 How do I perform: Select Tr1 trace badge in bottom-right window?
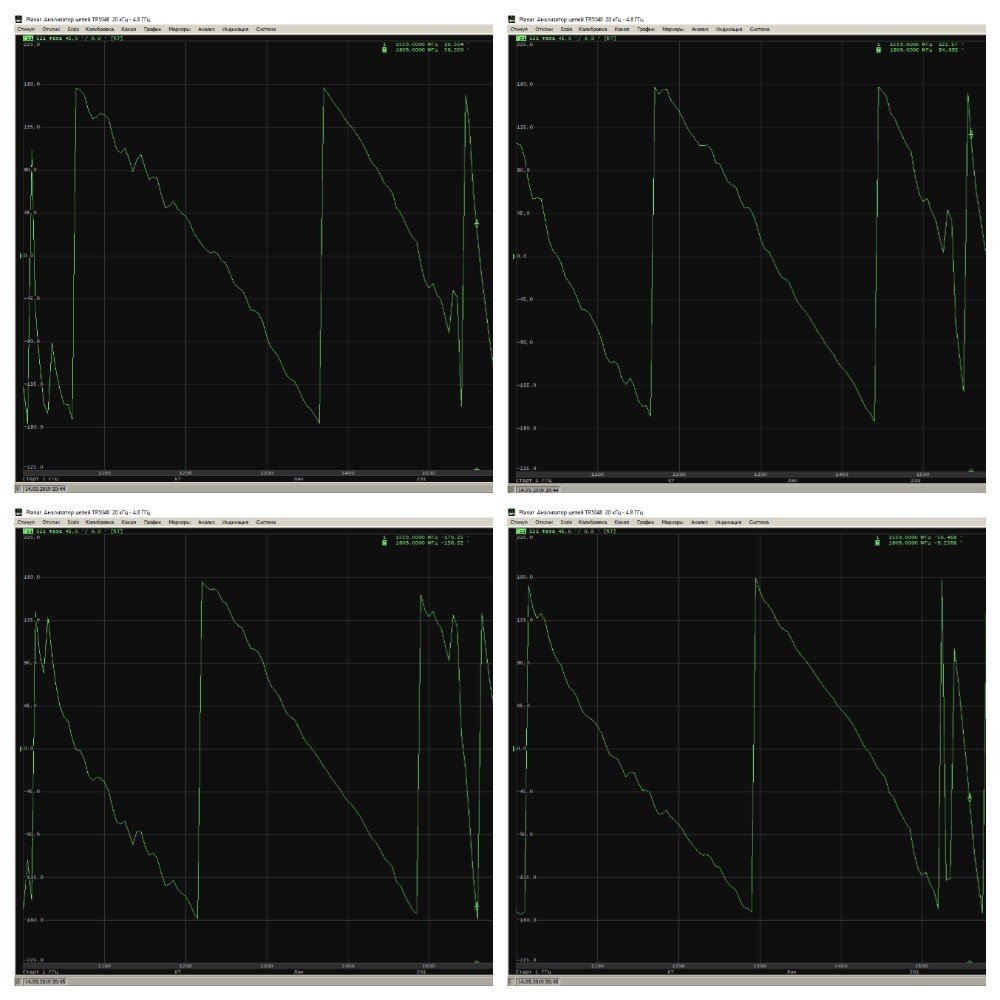521,531
